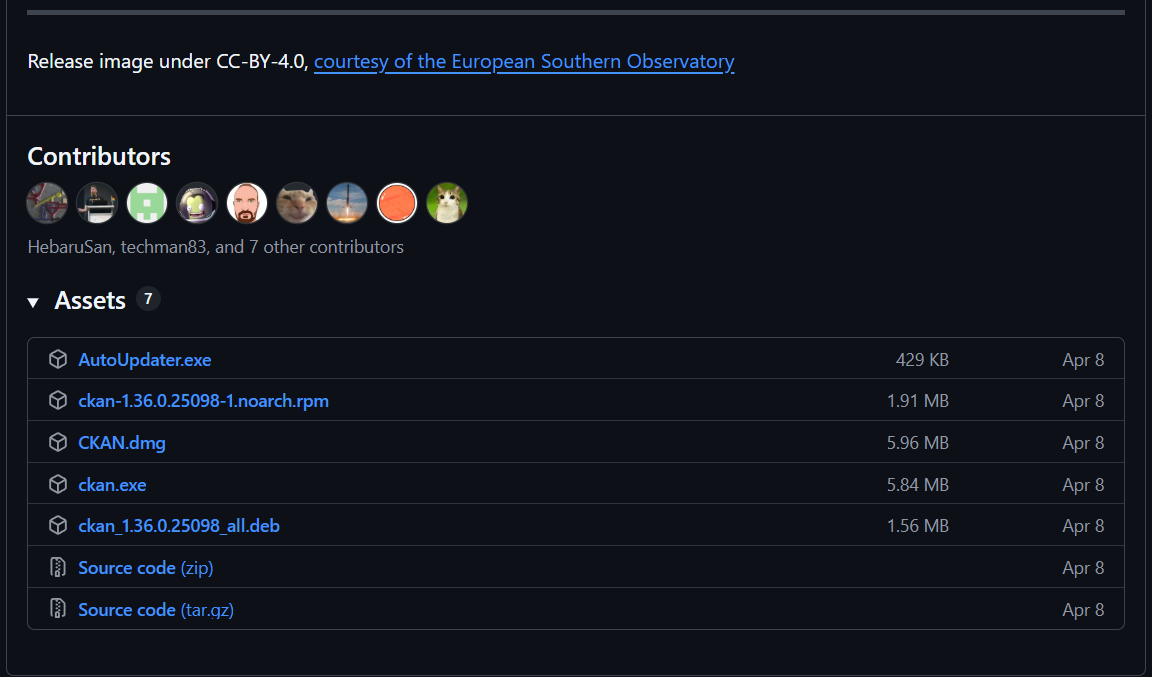The height and width of the screenshot is (677, 1152).
Task: Click the package icon next to CKAN.dmg
Action: [x=58, y=442]
